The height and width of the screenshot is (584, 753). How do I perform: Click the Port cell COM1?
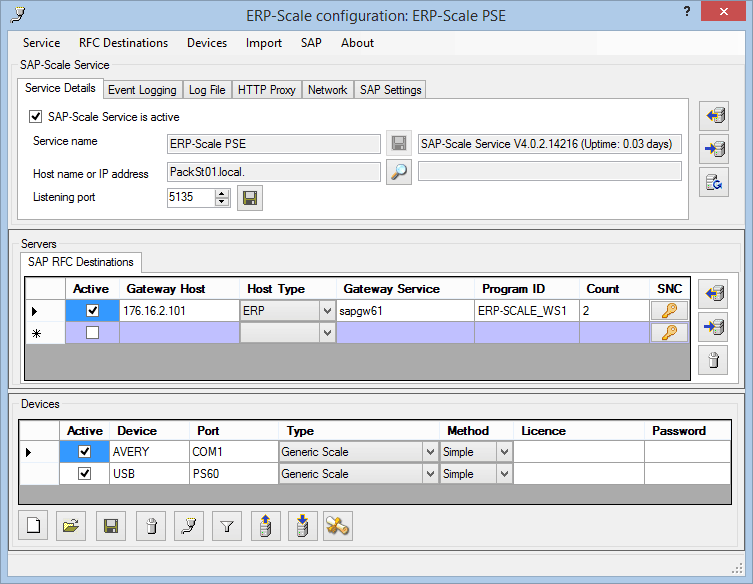[233, 451]
